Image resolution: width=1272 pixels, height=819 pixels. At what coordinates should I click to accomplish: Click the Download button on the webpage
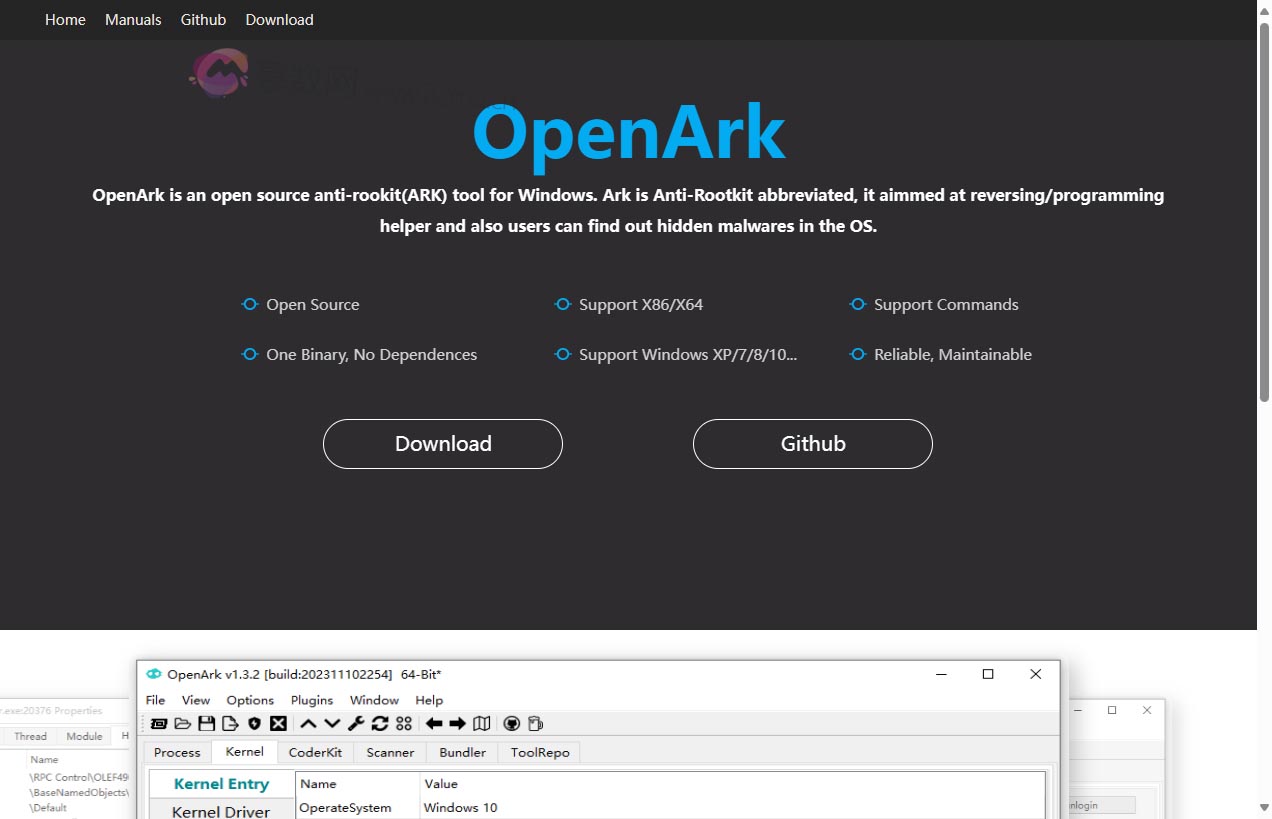pyautogui.click(x=442, y=443)
